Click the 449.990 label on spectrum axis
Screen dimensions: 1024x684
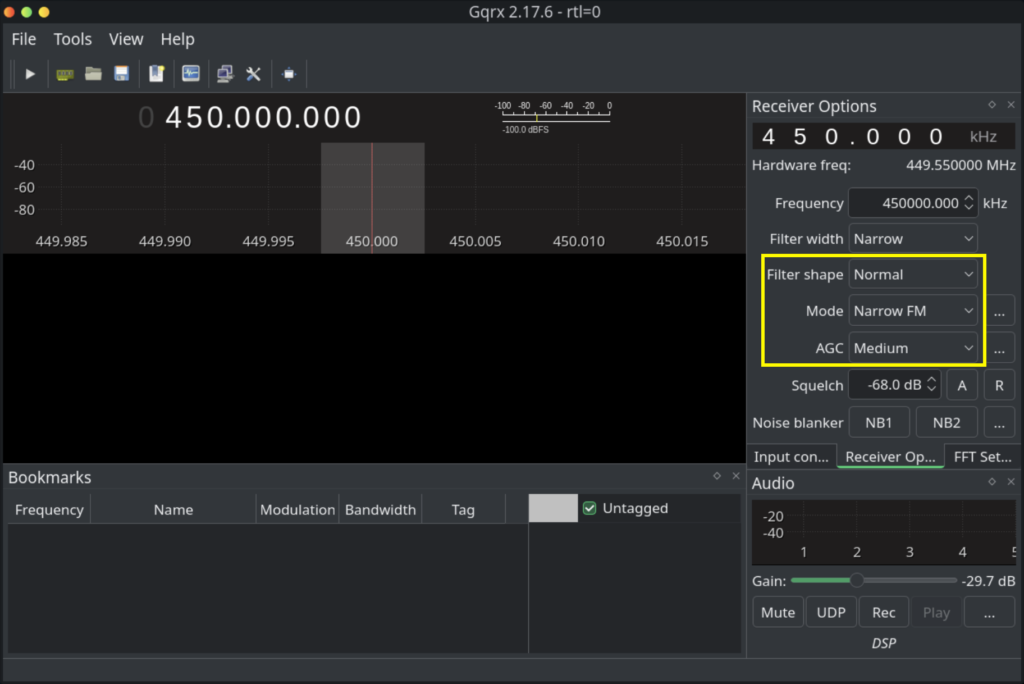click(165, 241)
